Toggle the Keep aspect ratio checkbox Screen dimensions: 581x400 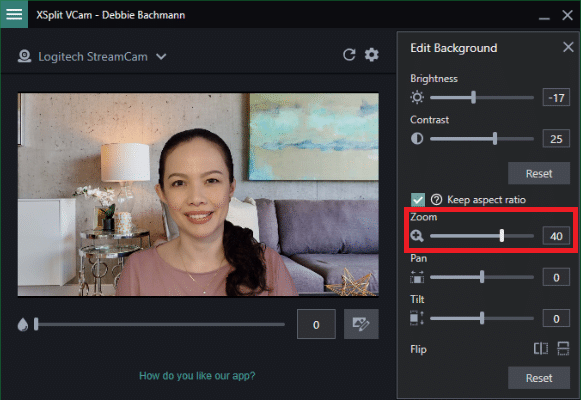point(418,200)
